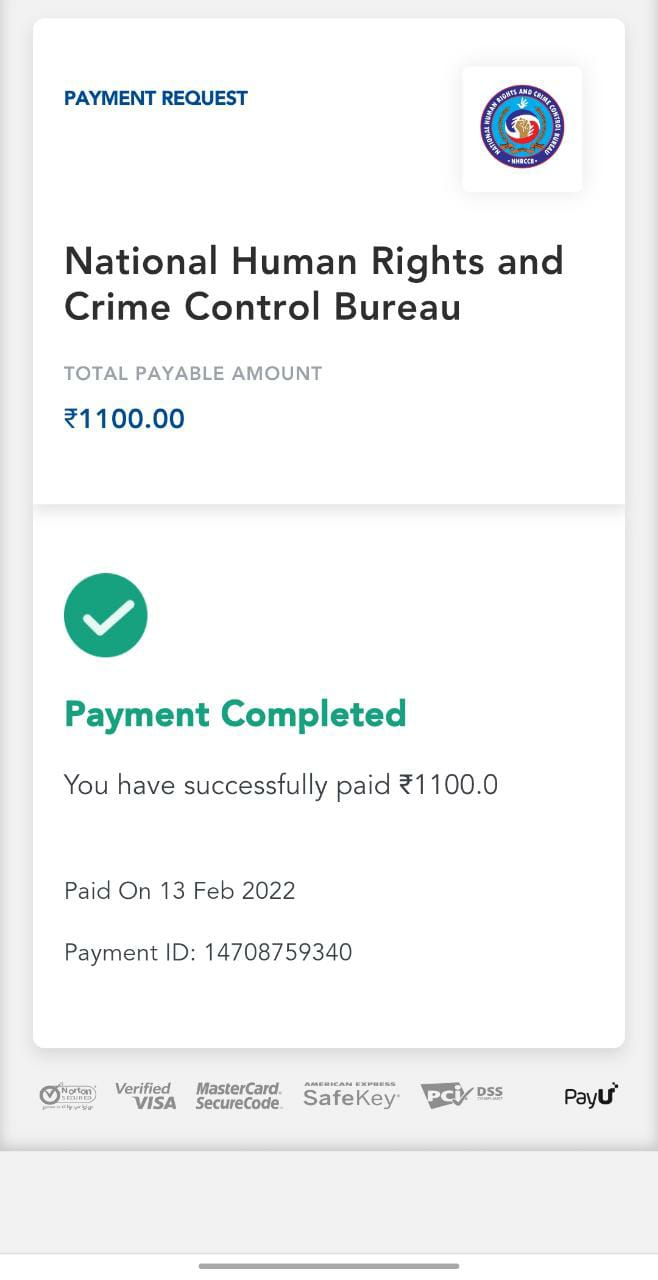The height and width of the screenshot is (1280, 658).
Task: Select the National Human Rights merchant name
Action: [313, 283]
